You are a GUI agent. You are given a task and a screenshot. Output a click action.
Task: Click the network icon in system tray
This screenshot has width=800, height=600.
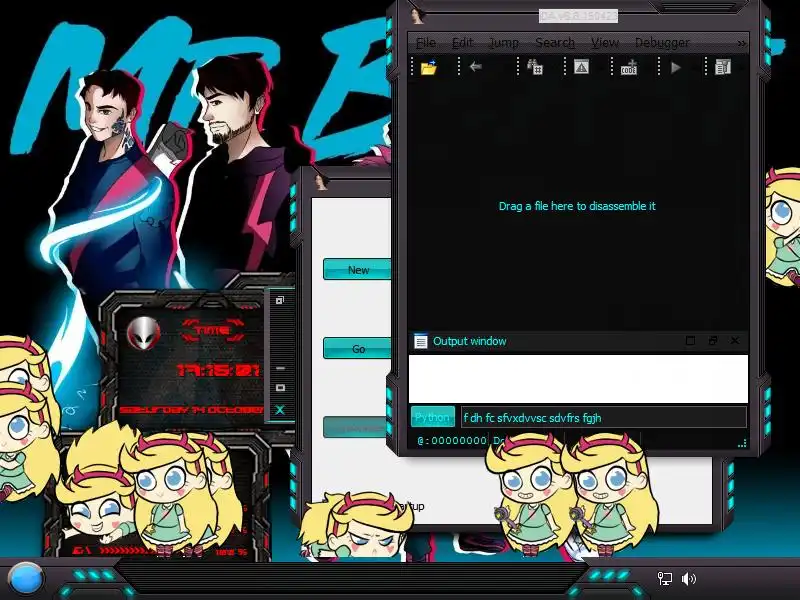click(664, 579)
